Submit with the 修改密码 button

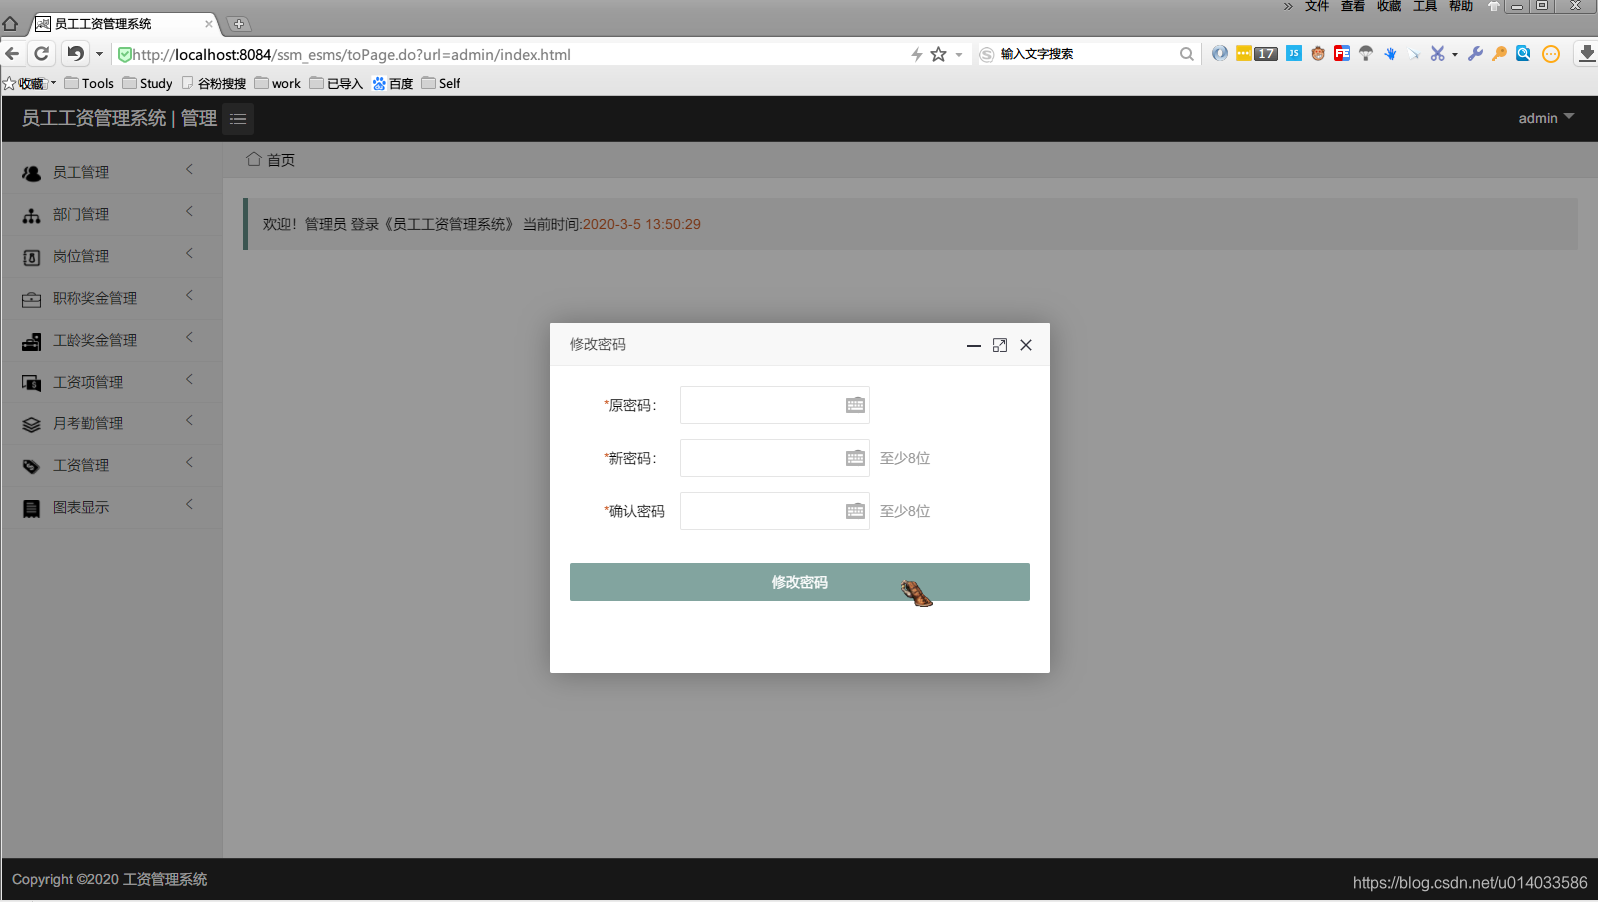click(x=800, y=582)
